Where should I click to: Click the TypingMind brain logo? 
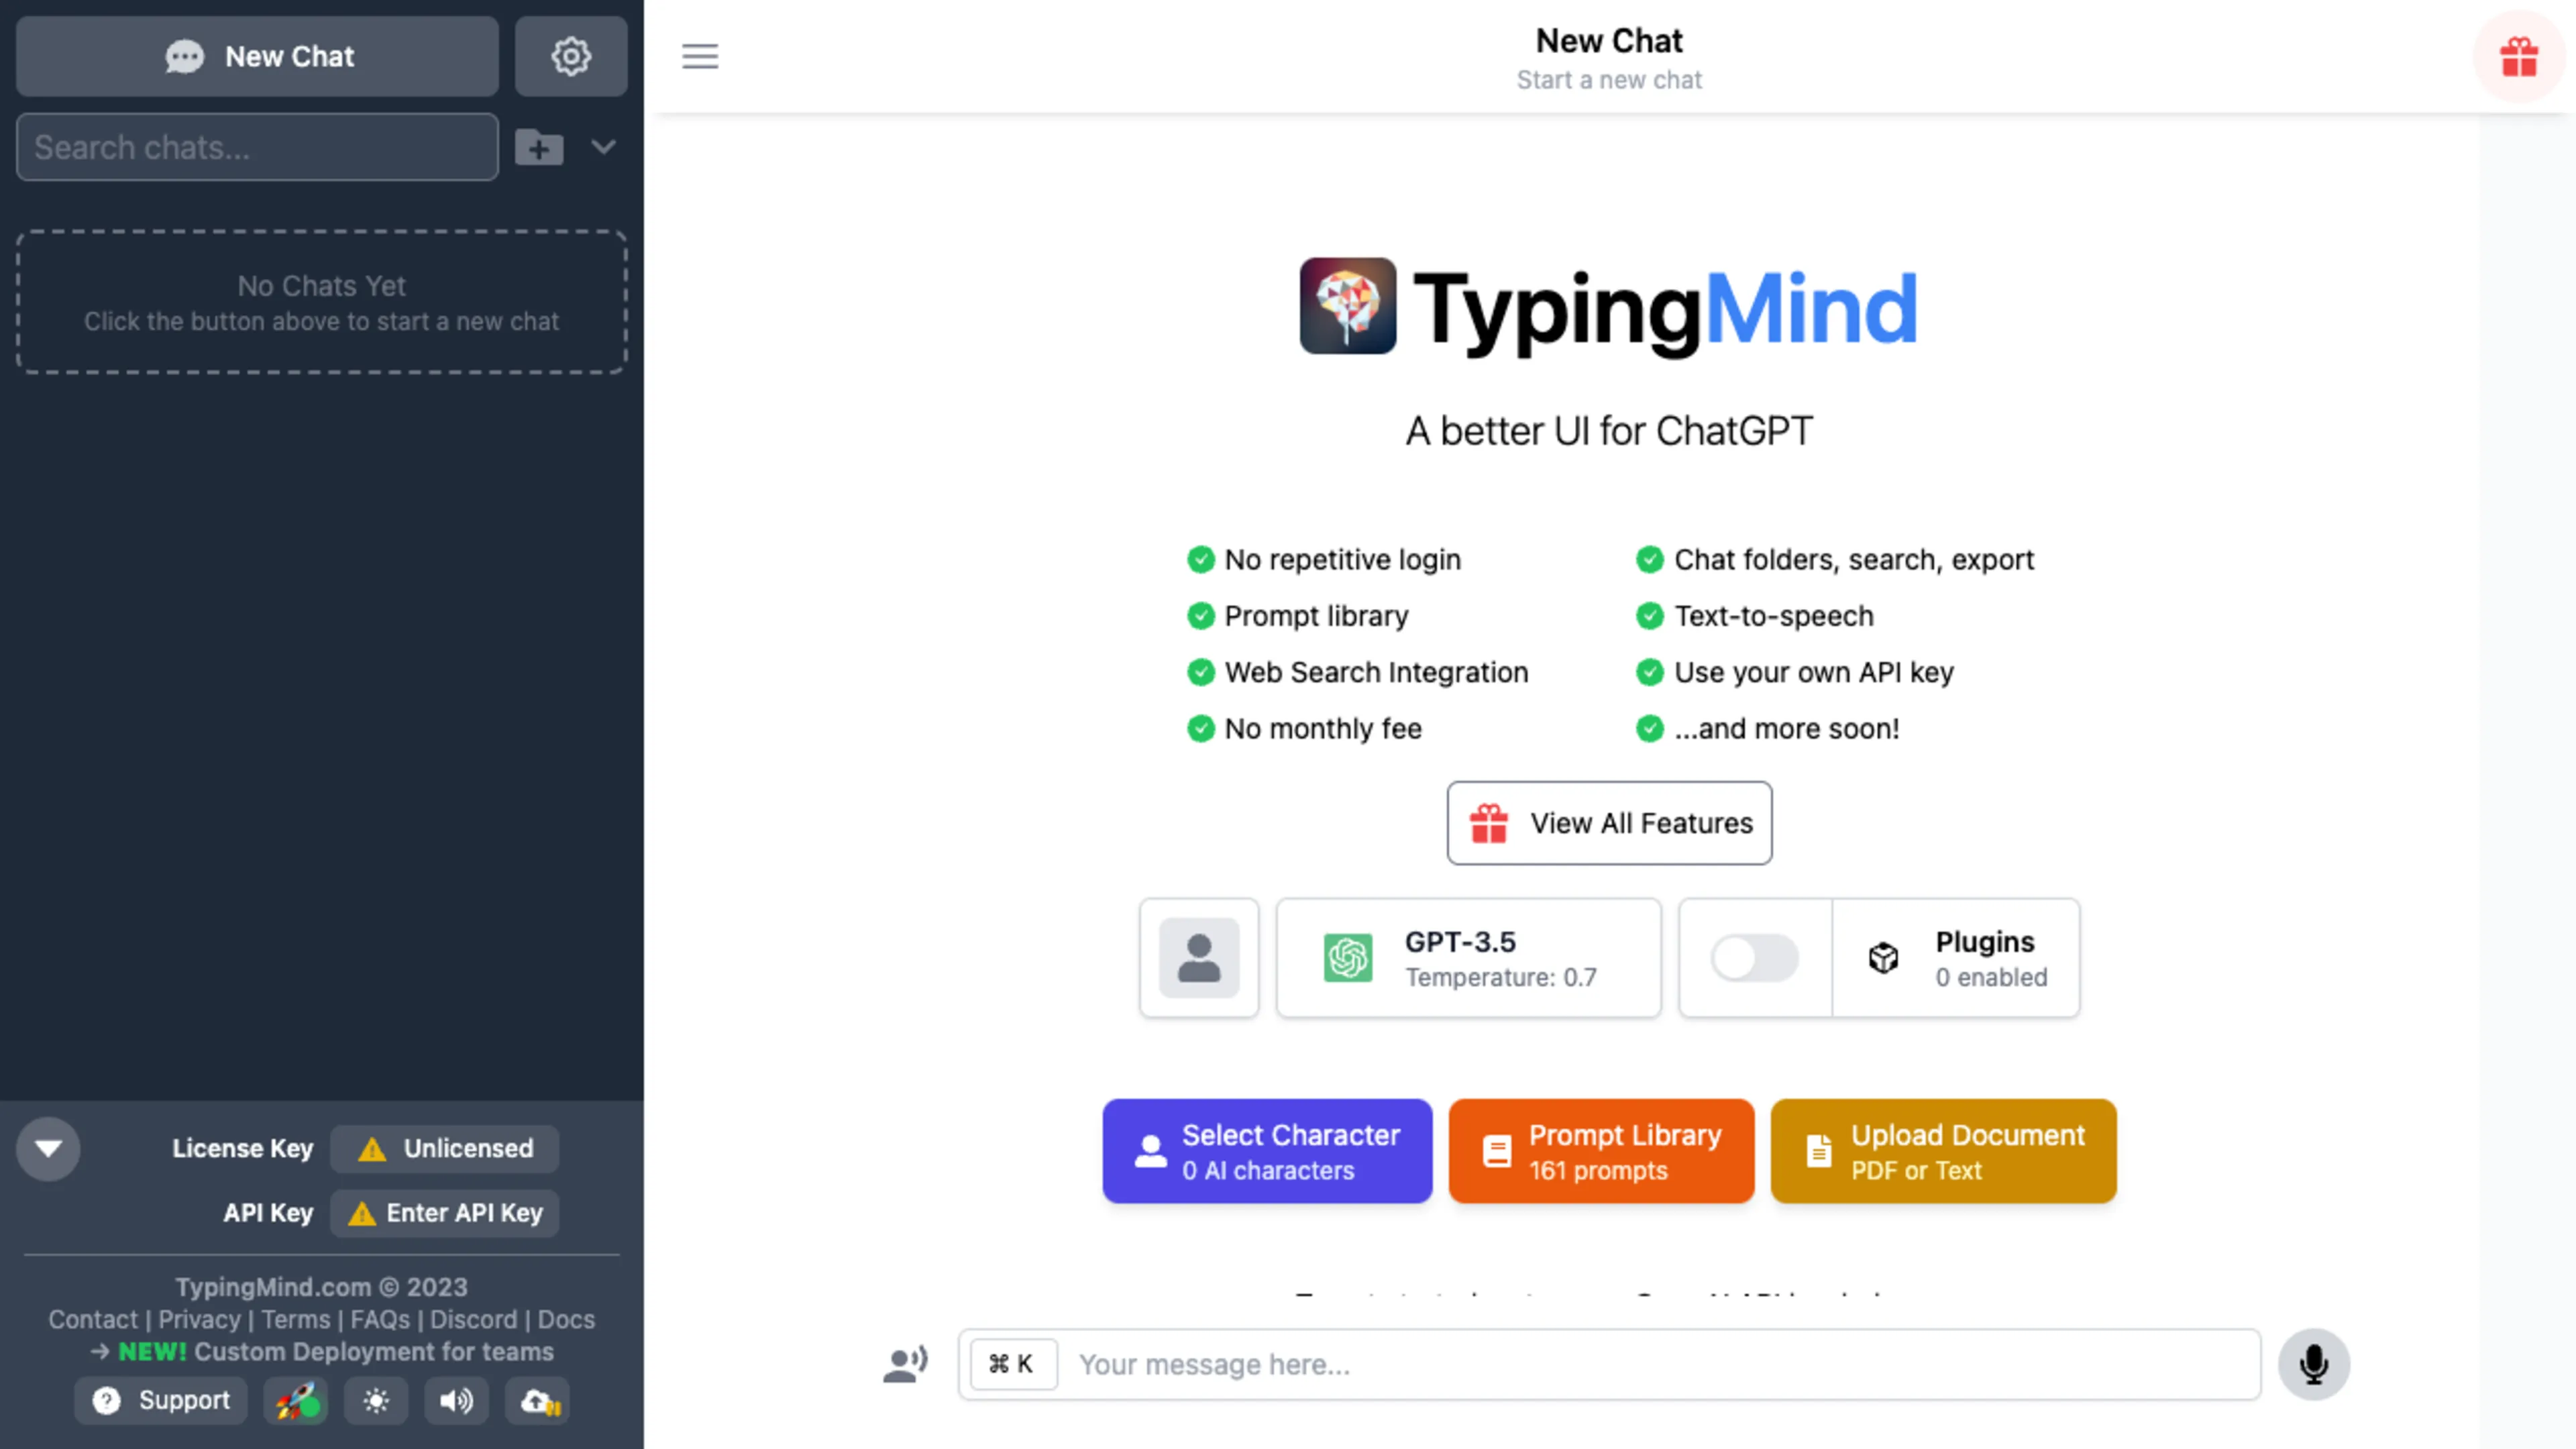click(x=1348, y=306)
